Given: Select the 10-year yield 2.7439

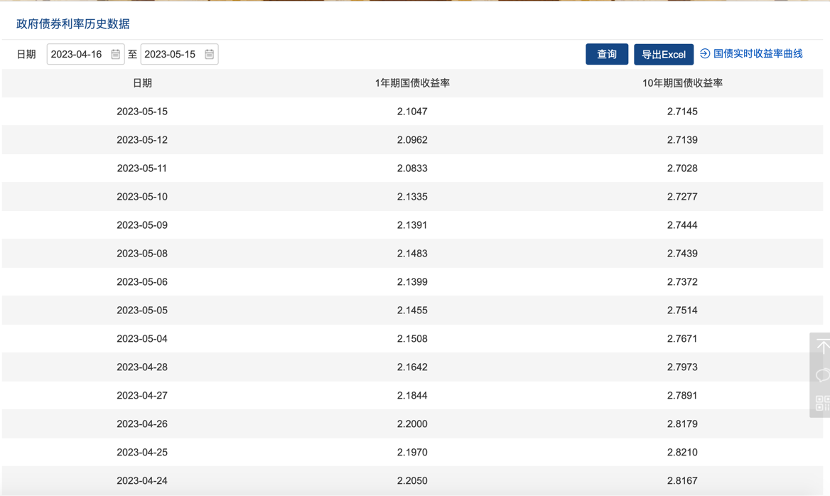Looking at the screenshot, I should 682,254.
